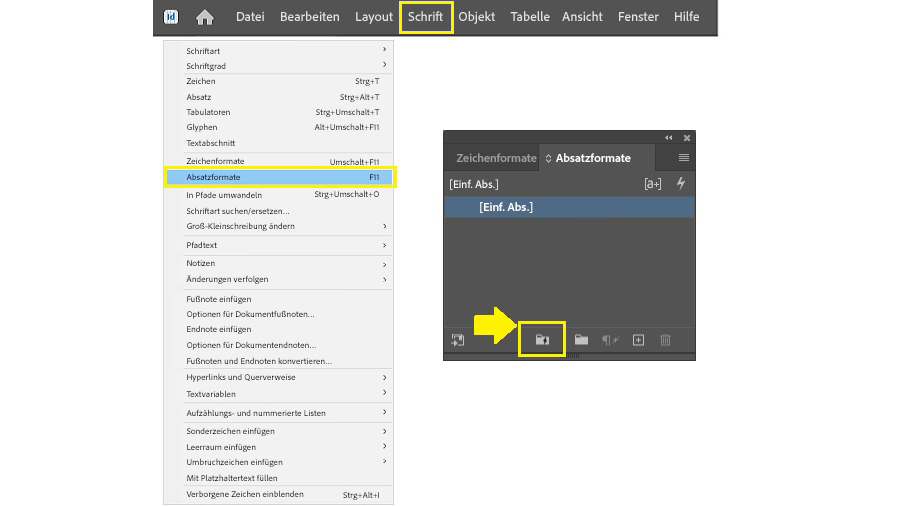The width and height of the screenshot is (900, 506).
Task: Open the Datei menu
Action: coord(250,17)
